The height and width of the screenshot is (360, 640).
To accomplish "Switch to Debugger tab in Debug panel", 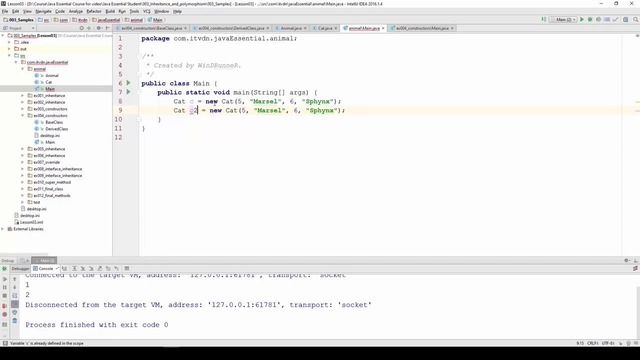I will 20,269.
